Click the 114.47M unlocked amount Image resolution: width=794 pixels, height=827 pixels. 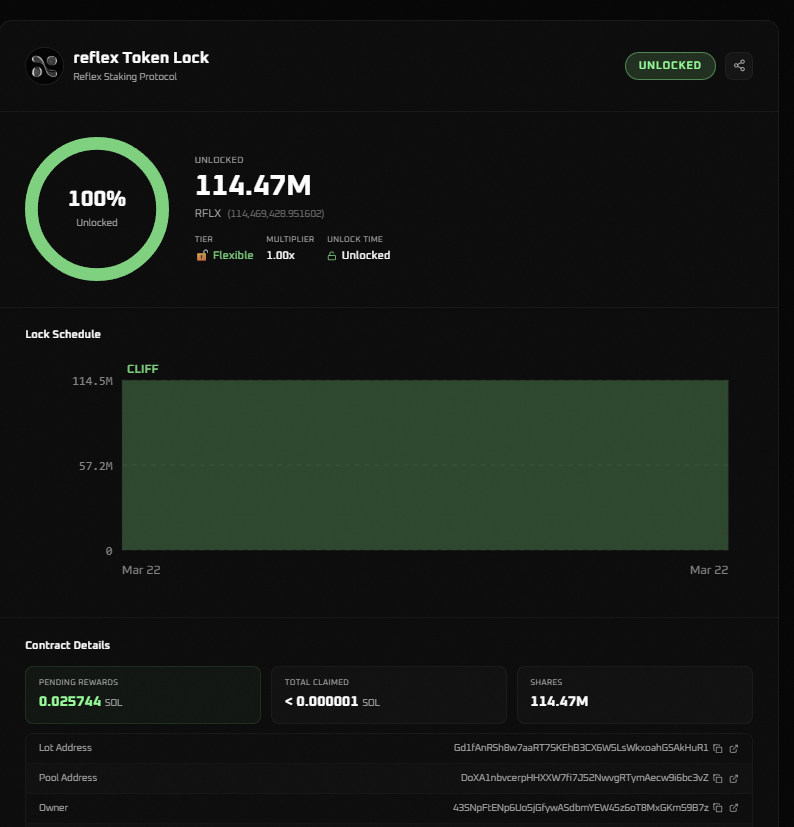coord(253,185)
